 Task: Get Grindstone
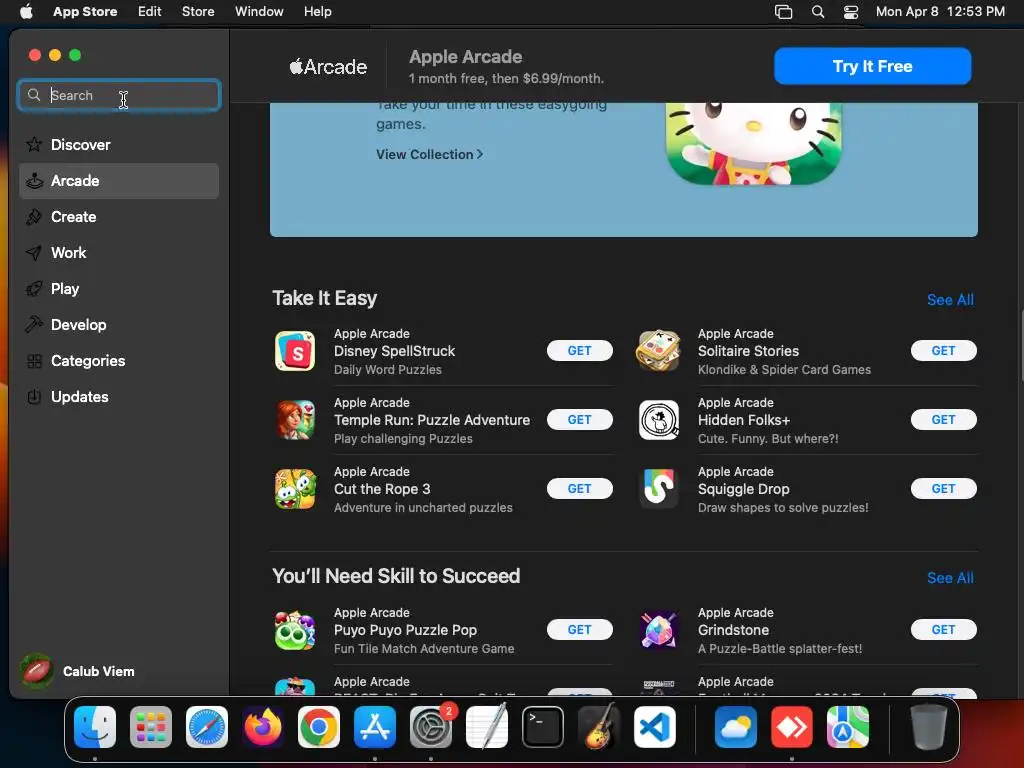(x=943, y=630)
